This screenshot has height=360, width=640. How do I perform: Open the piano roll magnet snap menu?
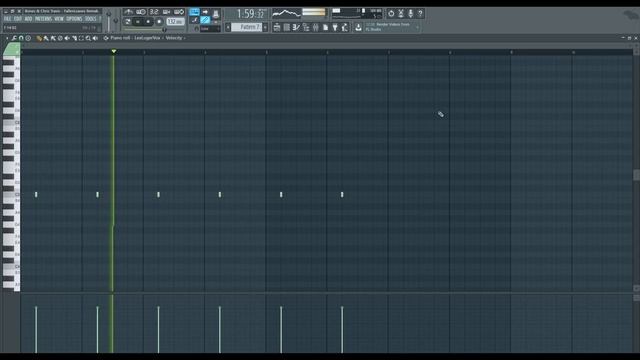pyautogui.click(x=21, y=38)
